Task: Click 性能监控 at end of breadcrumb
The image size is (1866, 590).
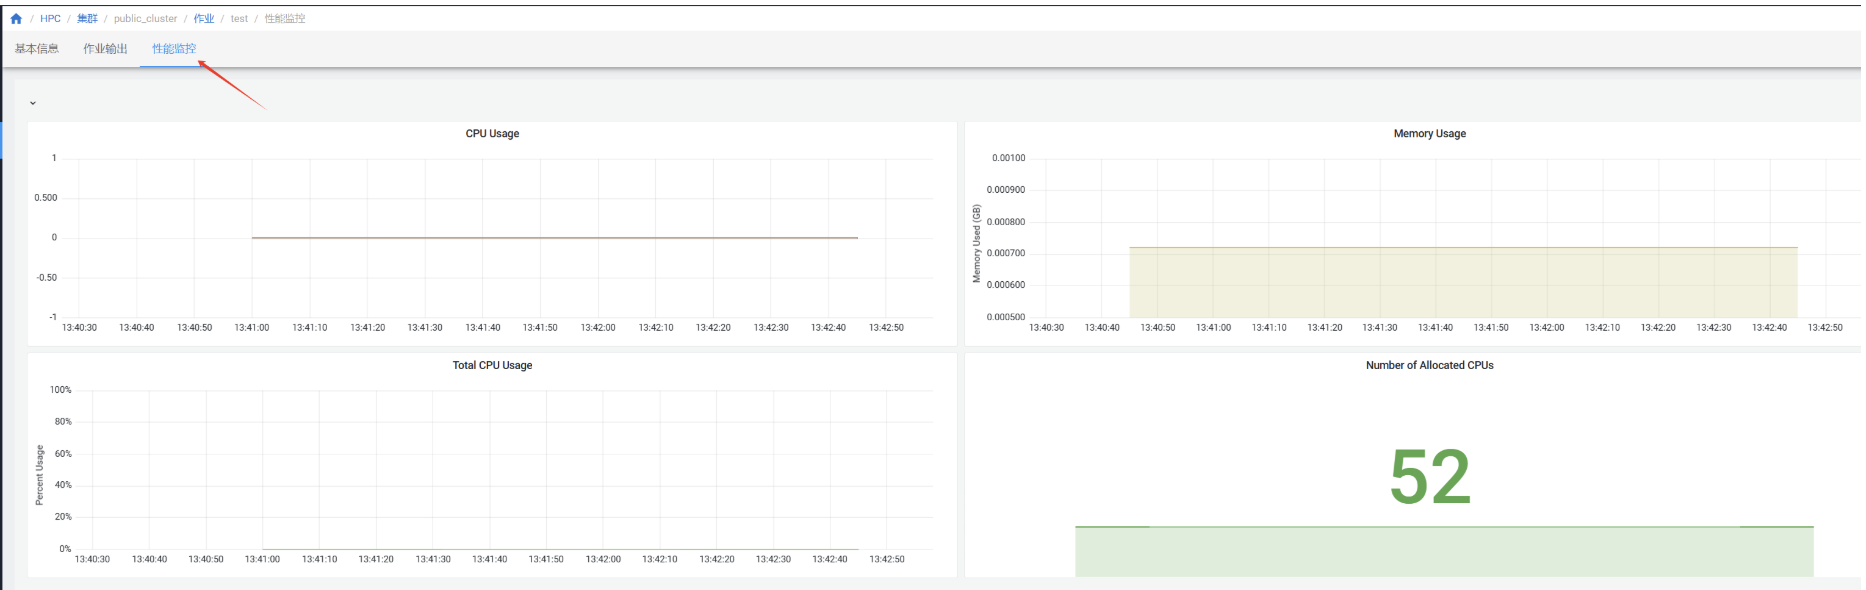Action: tap(285, 19)
